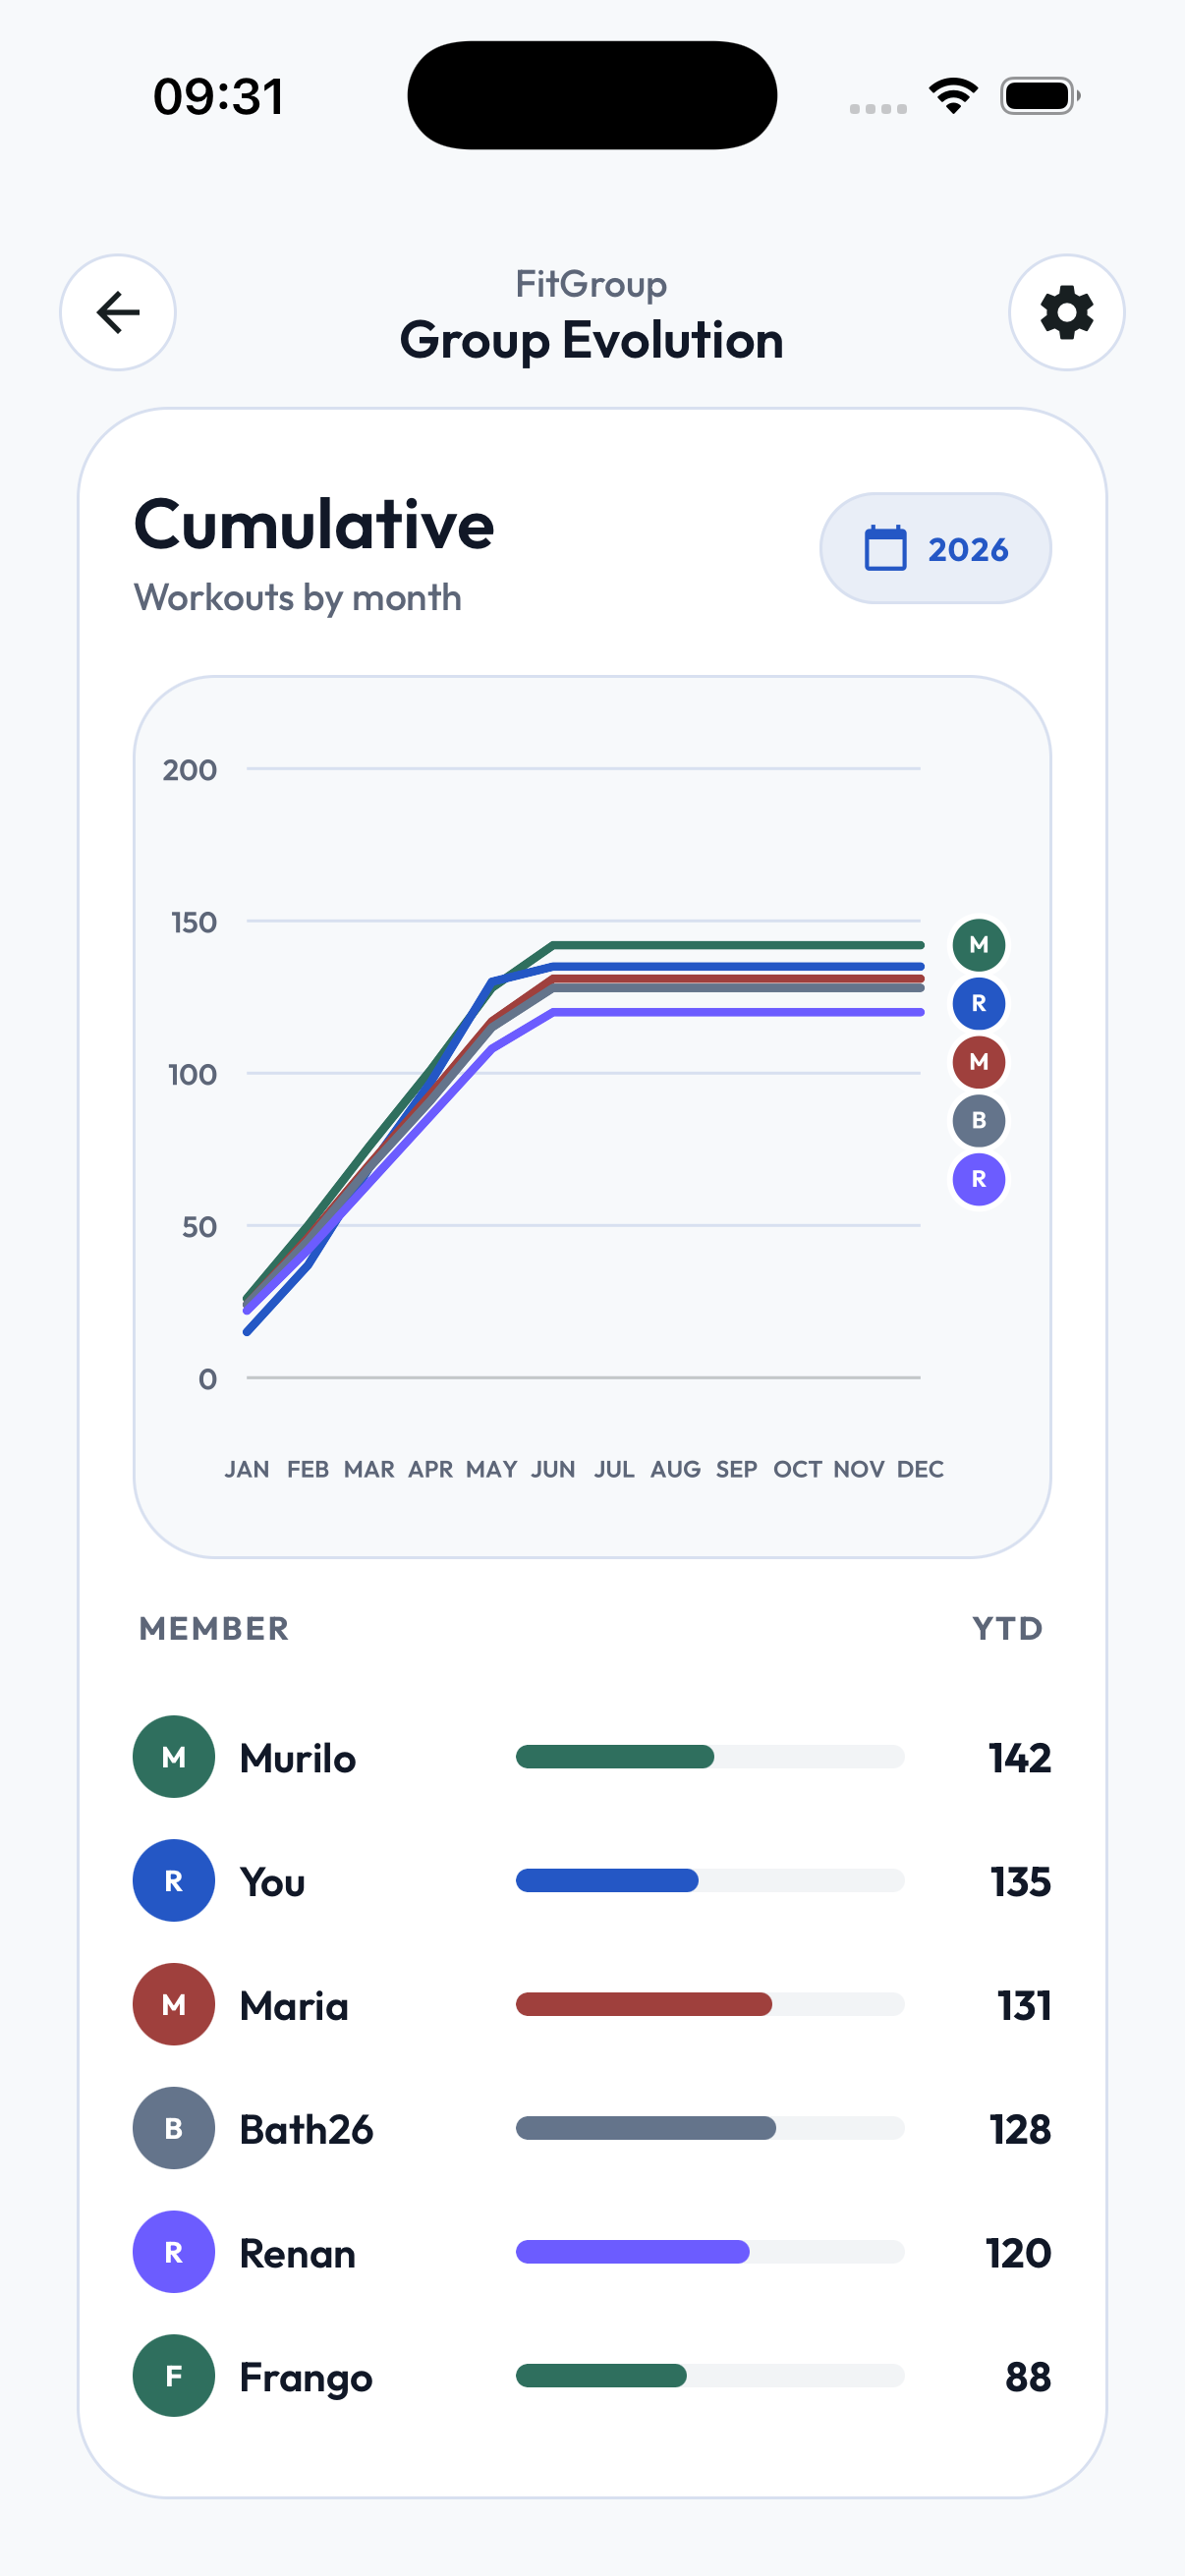The height and width of the screenshot is (2576, 1185).
Task: Tap the calendar icon next to 2026
Action: [885, 548]
